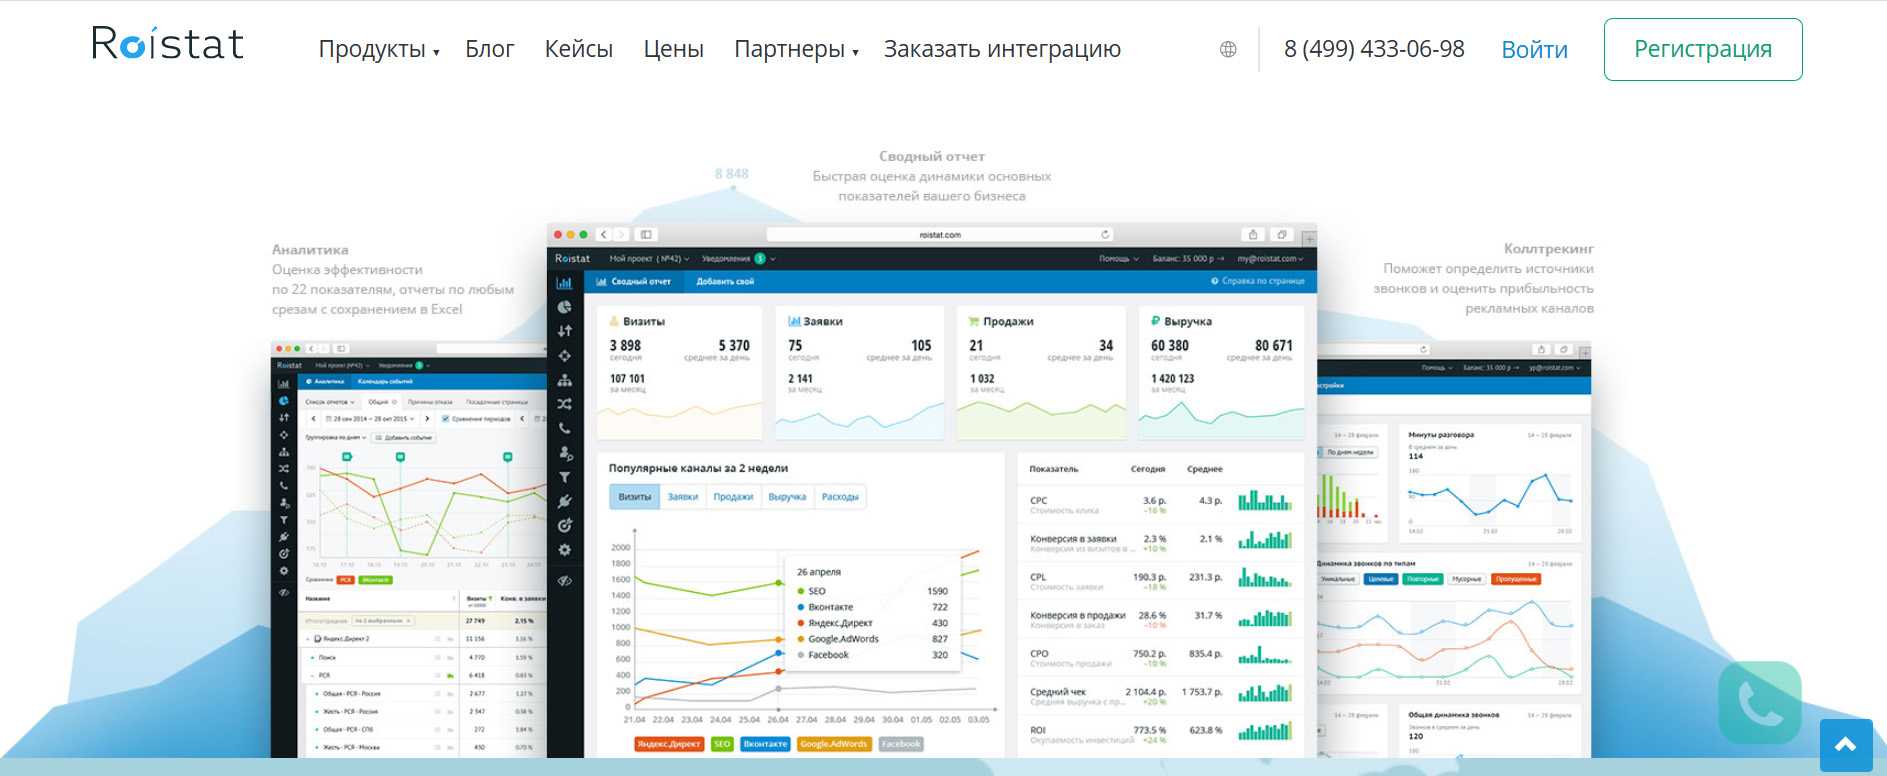Screen dimensions: 1887x776
Task: Click the pie chart analytics icon in sidebar
Action: [565, 307]
